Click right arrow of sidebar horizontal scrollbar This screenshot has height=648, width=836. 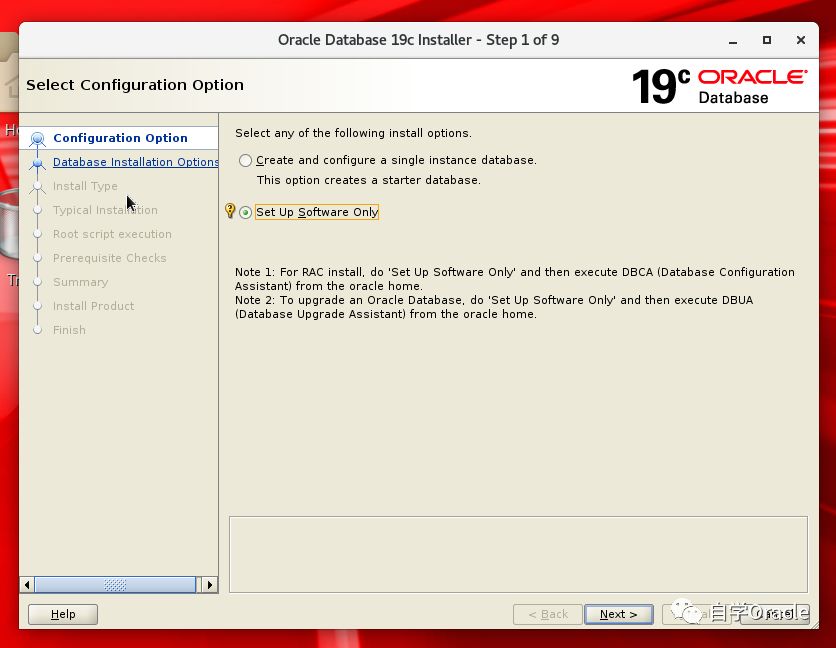click(210, 585)
